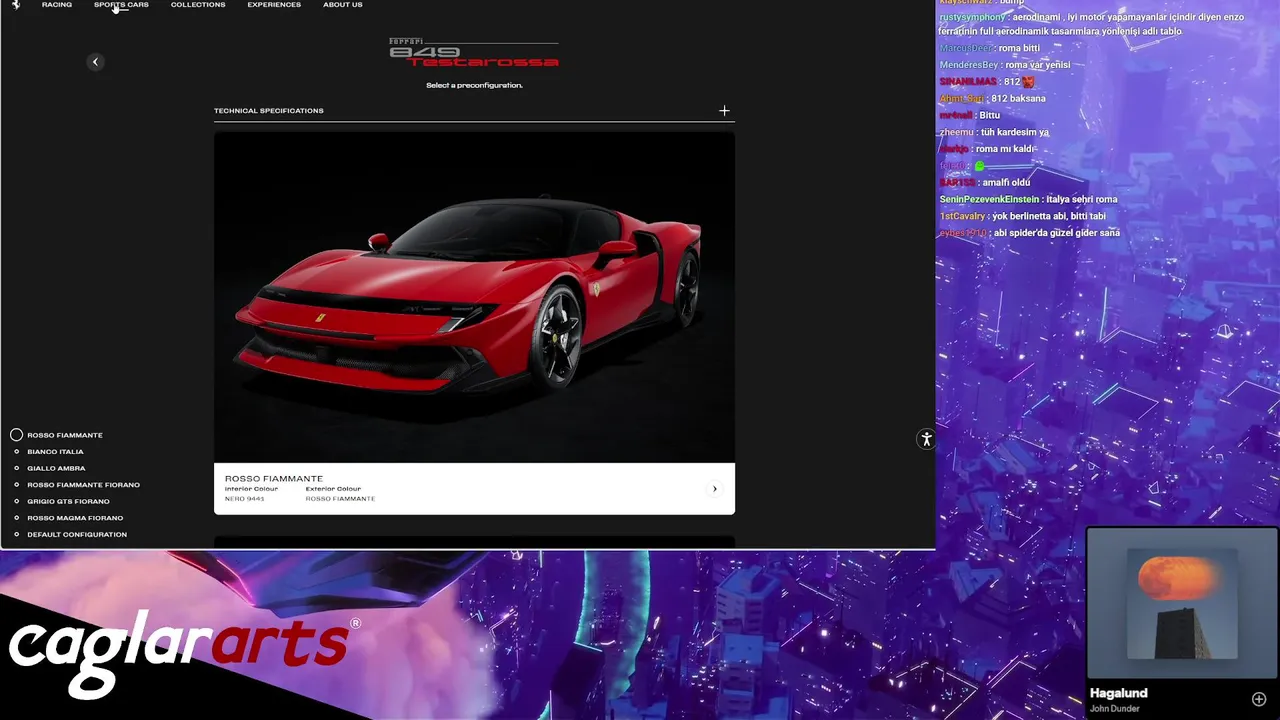Image resolution: width=1280 pixels, height=720 pixels.
Task: Click the rustysymphony chat username
Action: [x=972, y=17]
